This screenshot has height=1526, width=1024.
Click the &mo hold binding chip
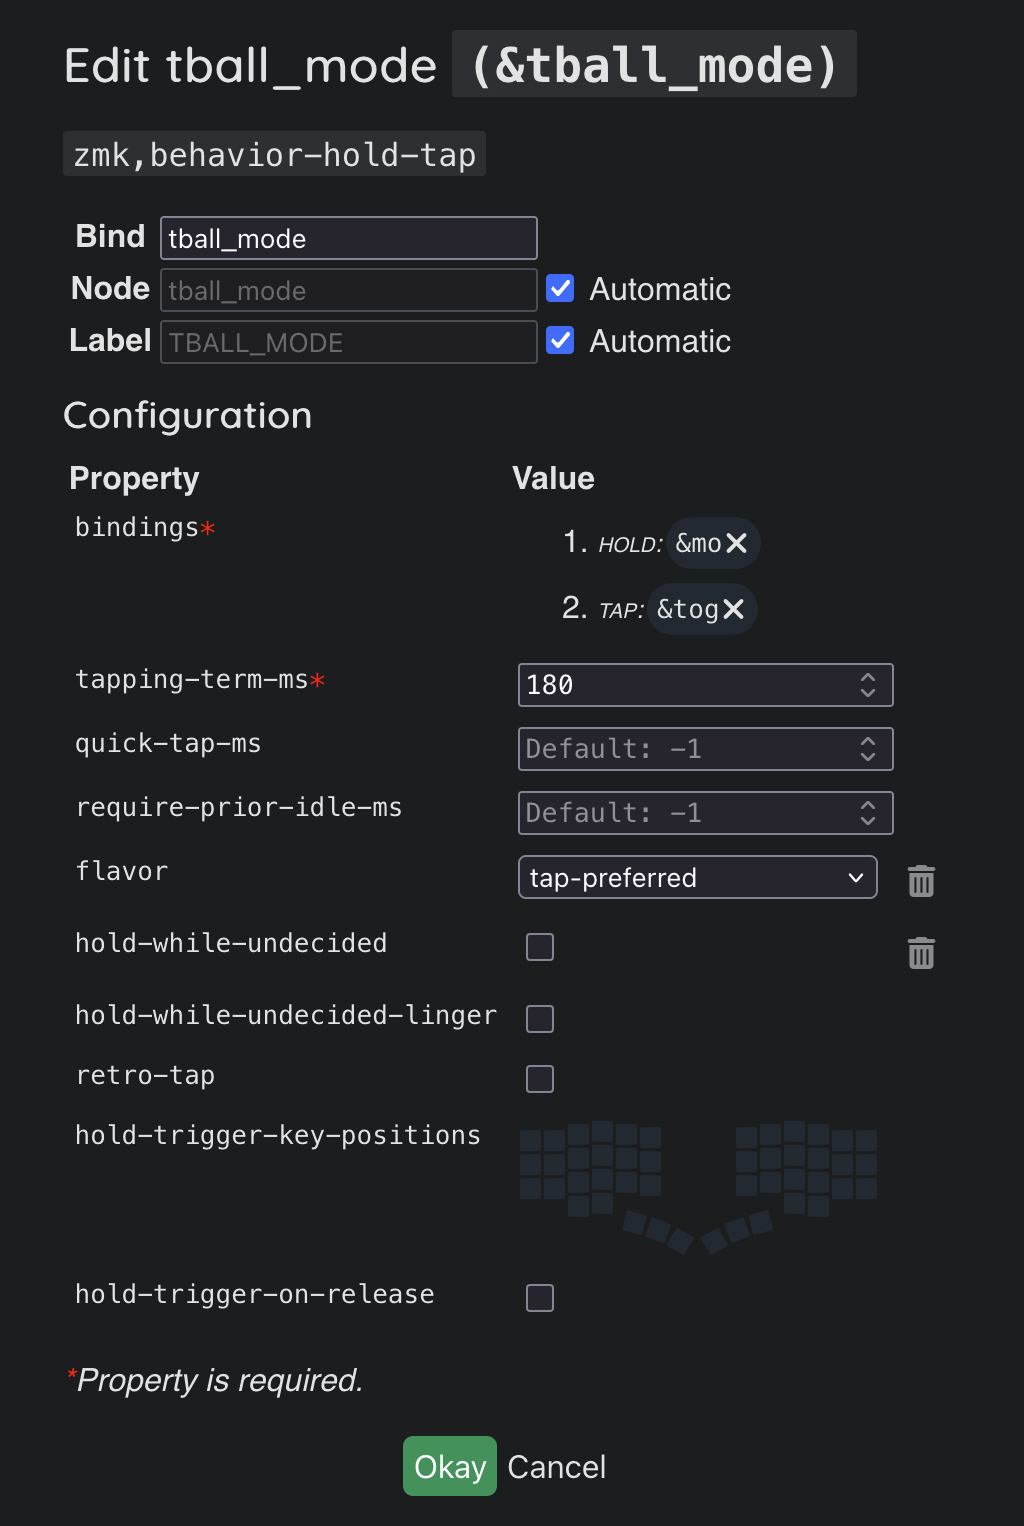tap(698, 543)
